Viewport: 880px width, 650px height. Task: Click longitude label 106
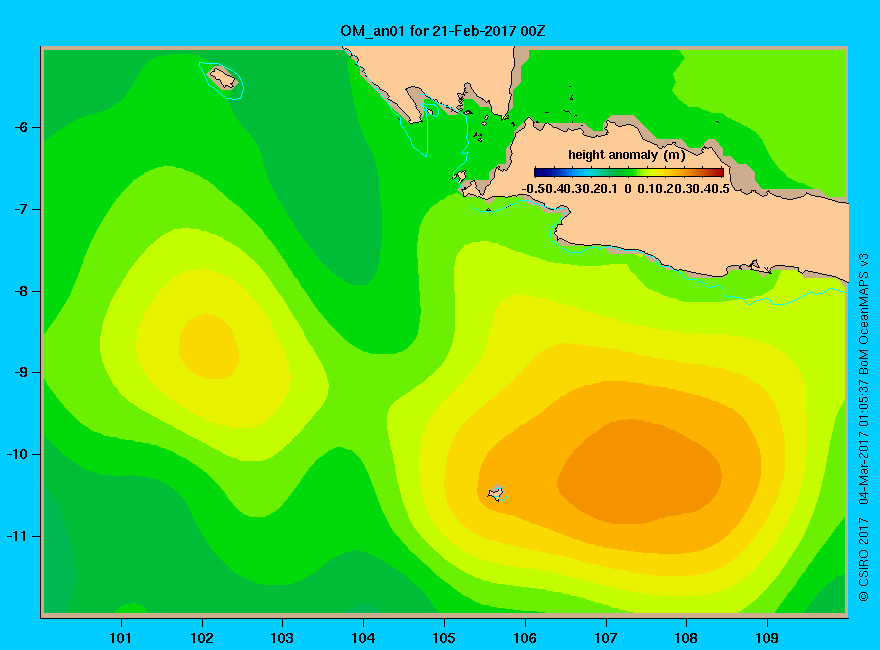pos(525,638)
